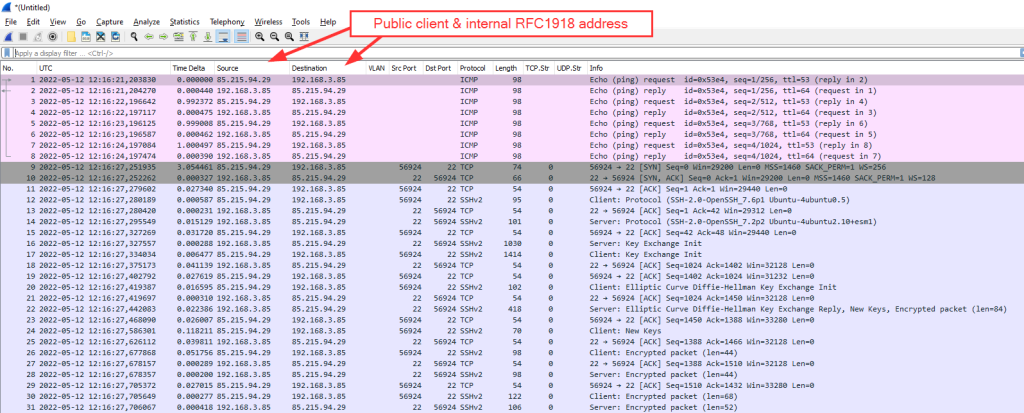The width and height of the screenshot is (1024, 413).
Task: Open the Telephony menu
Action: tap(227, 22)
